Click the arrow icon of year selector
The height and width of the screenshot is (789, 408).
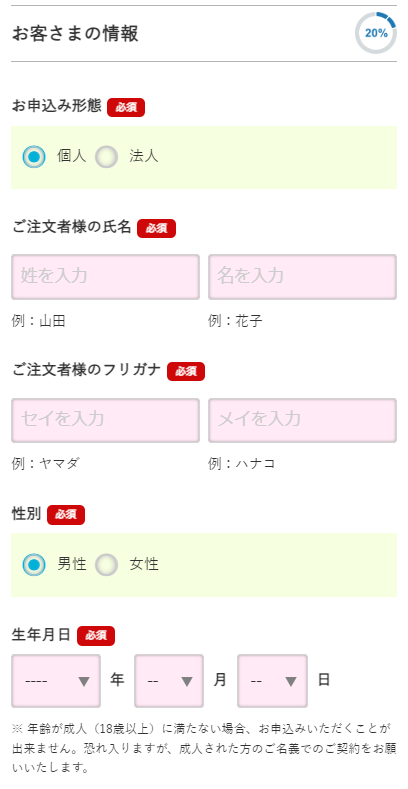coord(84,681)
